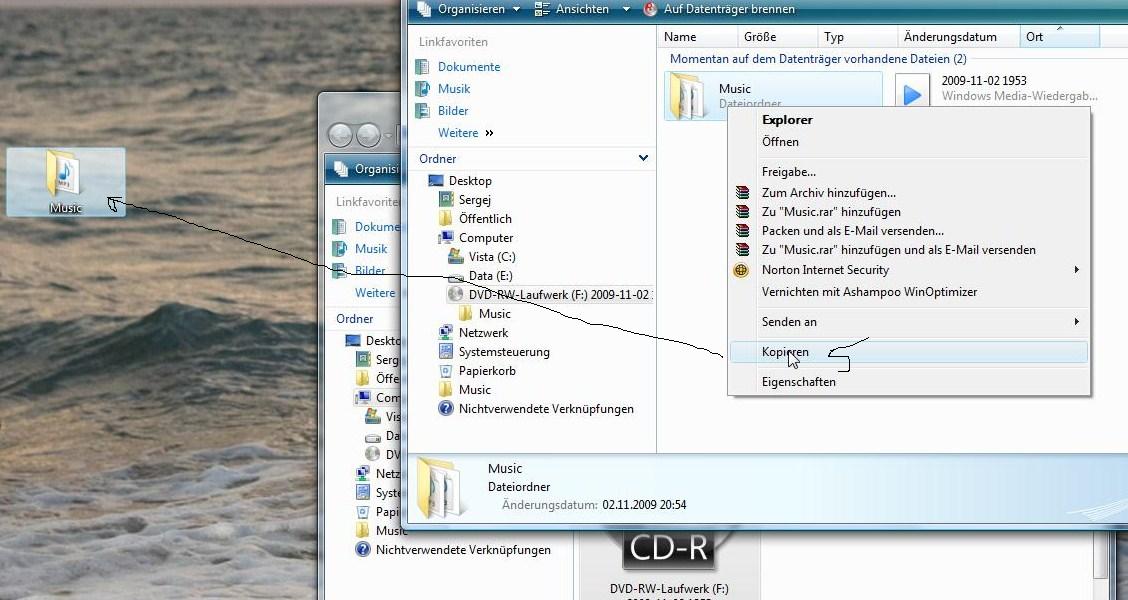
Task: Open the Systemsteuerung icon in the front folder tree
Action: point(446,352)
